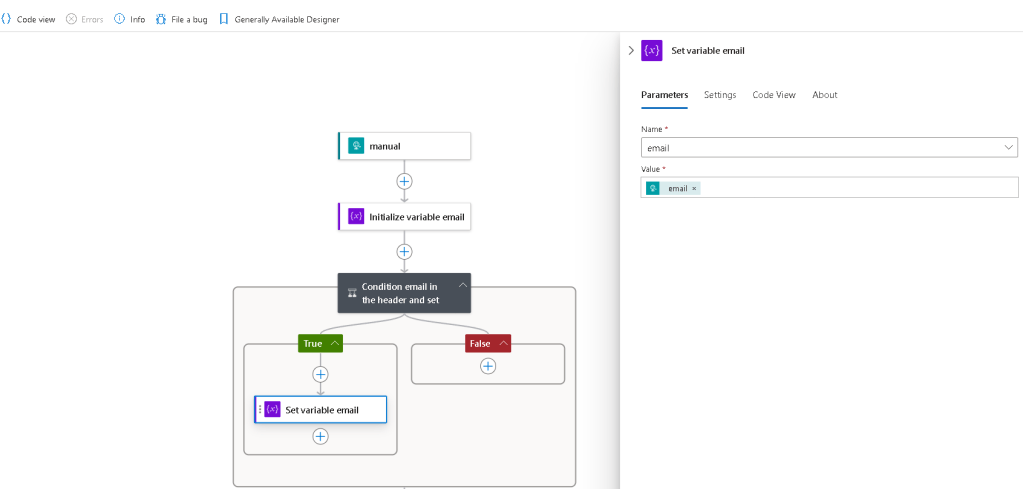1023x489 pixels.
Task: Add an action below Set variable email
Action: [x=320, y=437]
